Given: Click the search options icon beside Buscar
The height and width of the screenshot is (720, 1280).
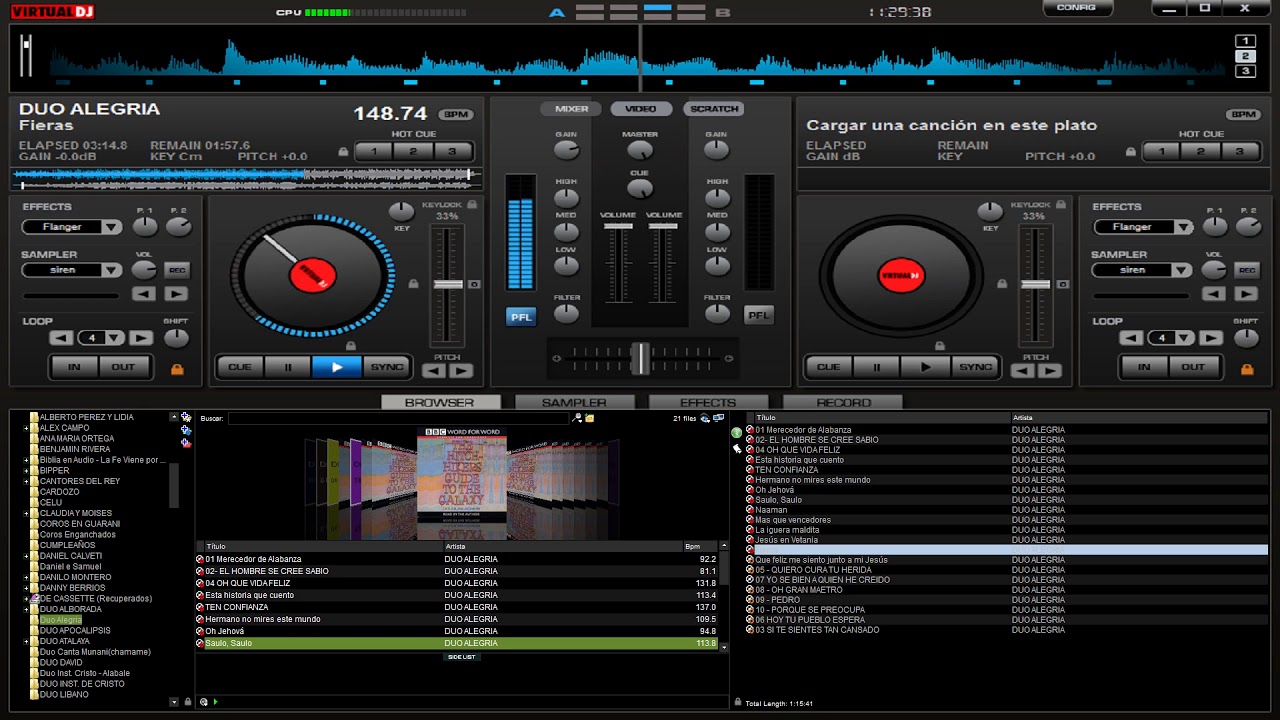Looking at the screenshot, I should coord(577,418).
